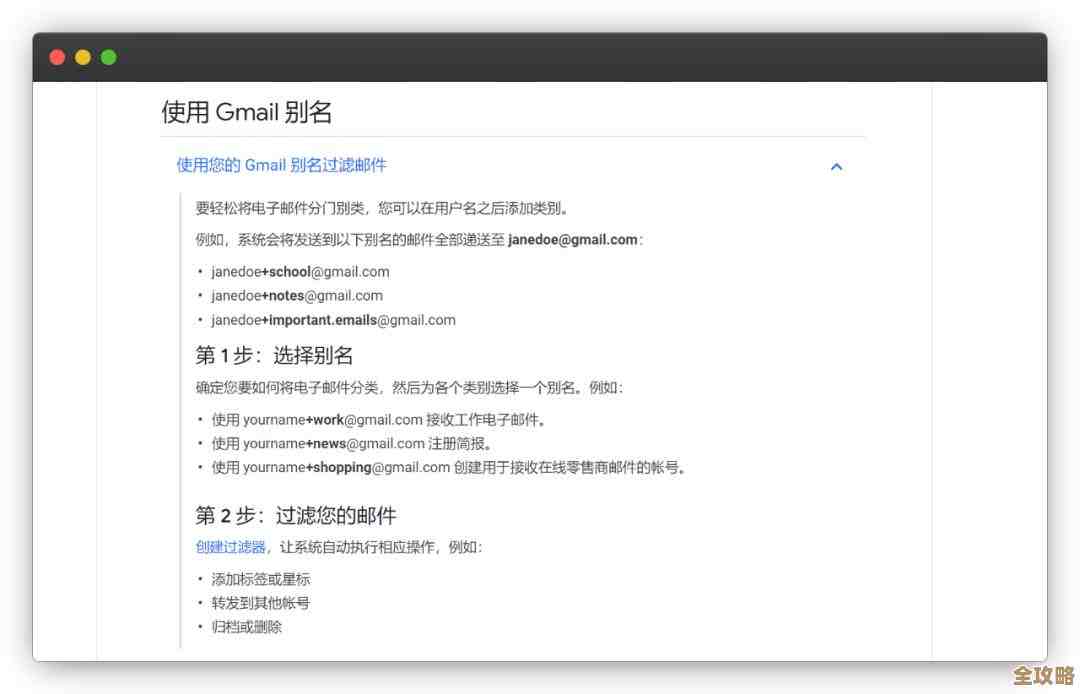Click the 第 2 步：过滤您的邮件 heading
The image size is (1080, 694).
[297, 515]
